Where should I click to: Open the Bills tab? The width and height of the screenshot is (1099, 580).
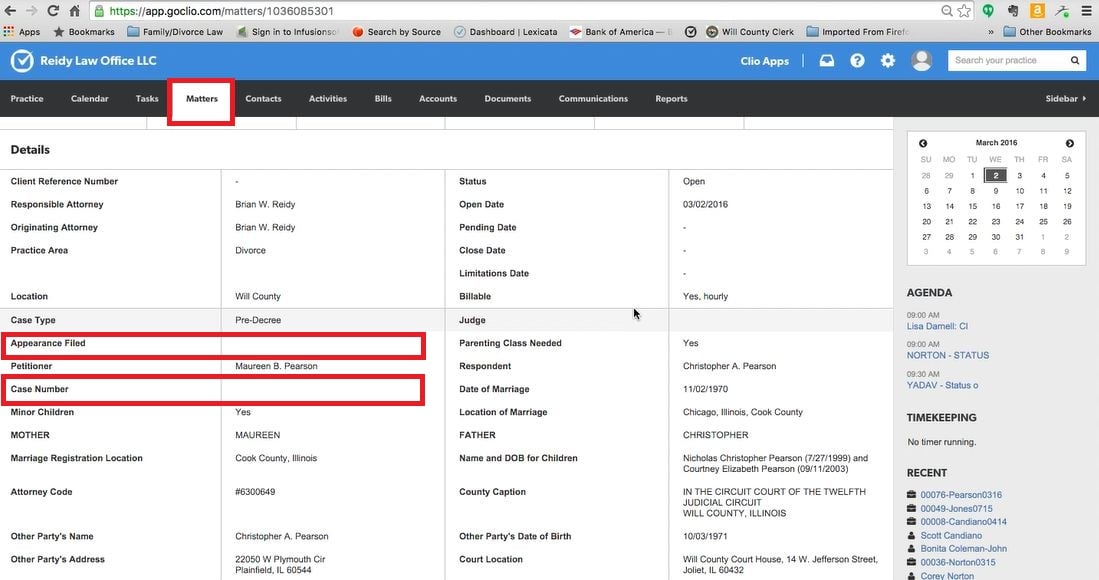coord(383,99)
